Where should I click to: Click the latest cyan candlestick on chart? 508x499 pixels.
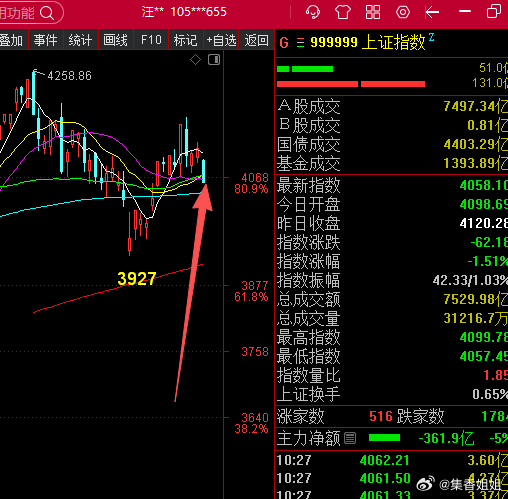click(204, 171)
